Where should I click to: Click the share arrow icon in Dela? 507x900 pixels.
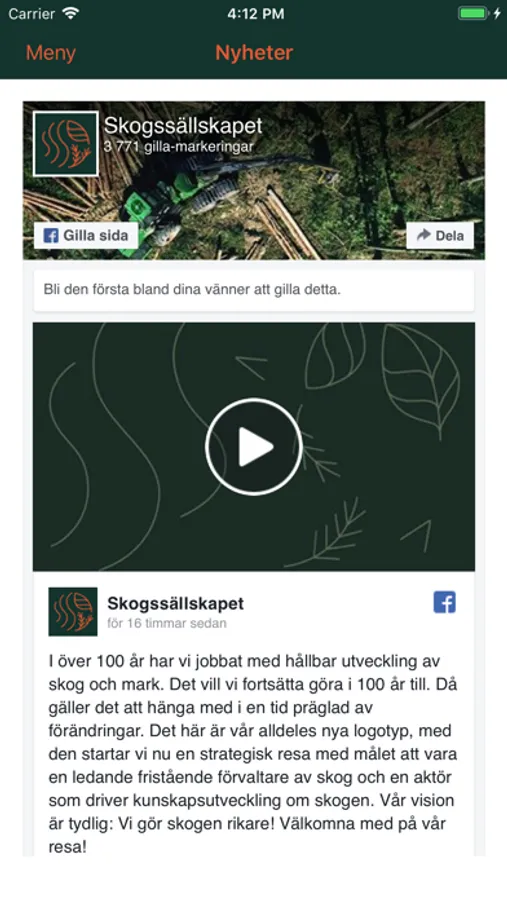point(424,234)
